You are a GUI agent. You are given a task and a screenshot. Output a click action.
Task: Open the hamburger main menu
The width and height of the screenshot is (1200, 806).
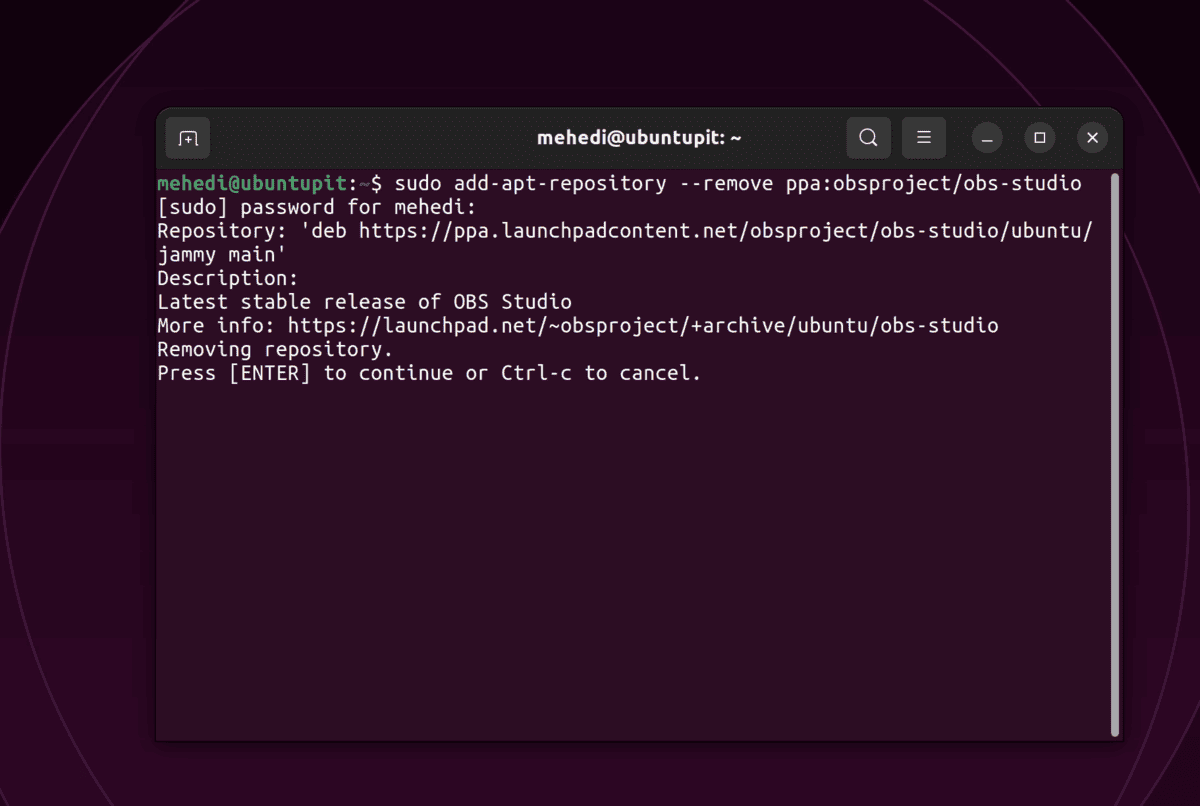[924, 138]
